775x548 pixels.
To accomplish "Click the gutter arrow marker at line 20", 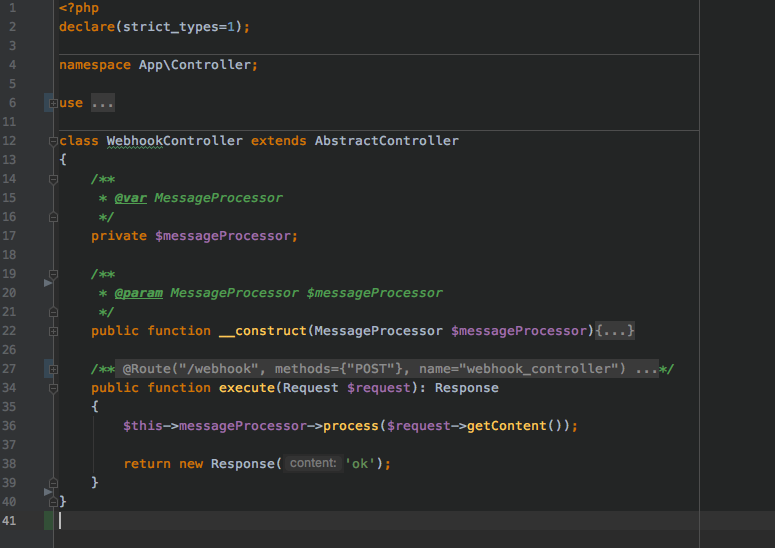I will (x=47, y=284).
